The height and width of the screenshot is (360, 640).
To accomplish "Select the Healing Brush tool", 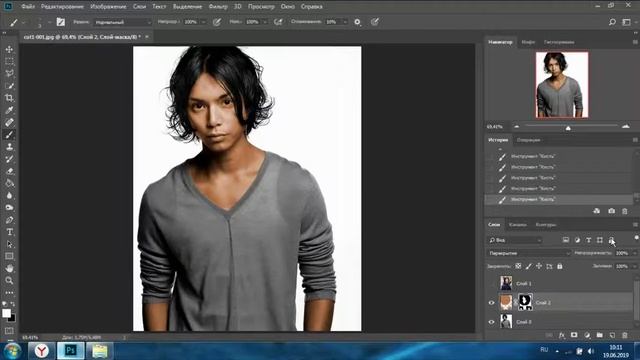I will [x=9, y=122].
